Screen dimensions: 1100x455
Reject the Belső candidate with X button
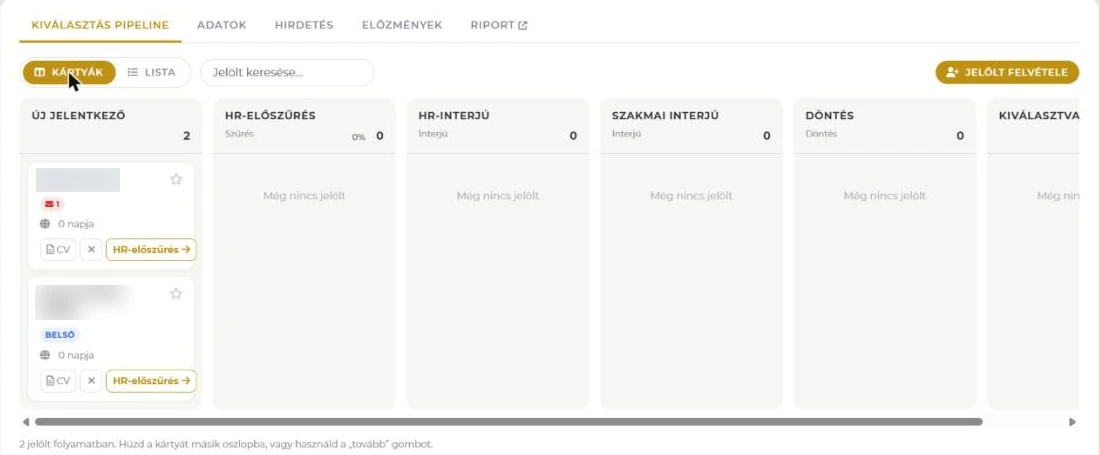pyautogui.click(x=91, y=381)
